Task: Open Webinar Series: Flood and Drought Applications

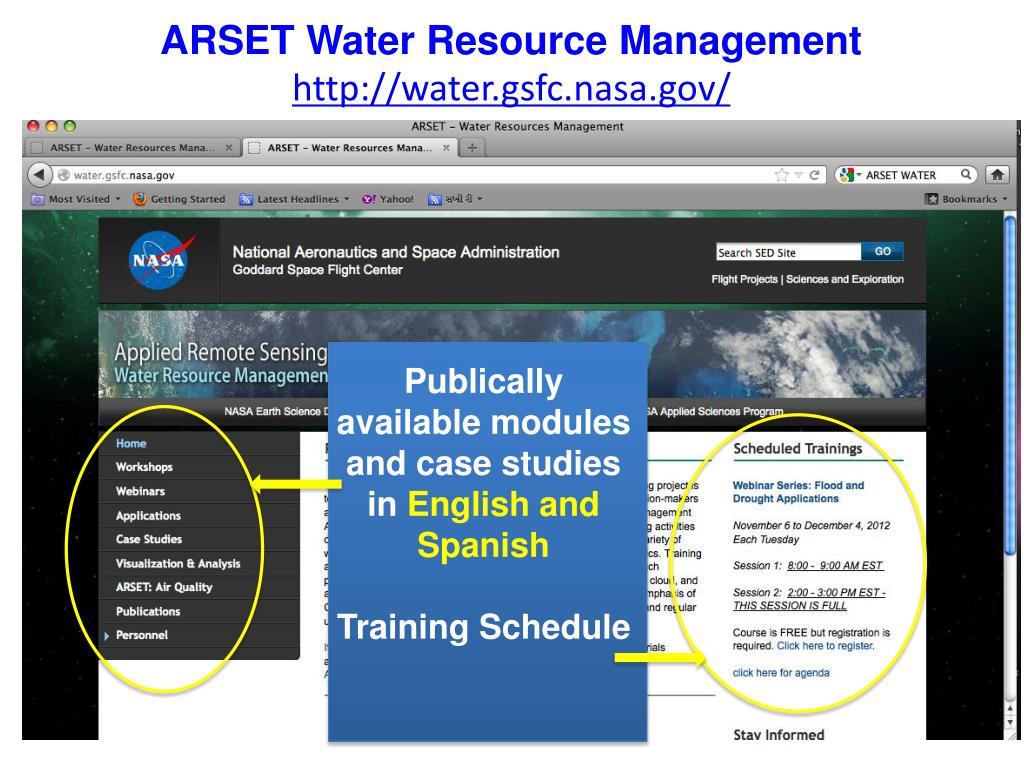Action: 798,492
